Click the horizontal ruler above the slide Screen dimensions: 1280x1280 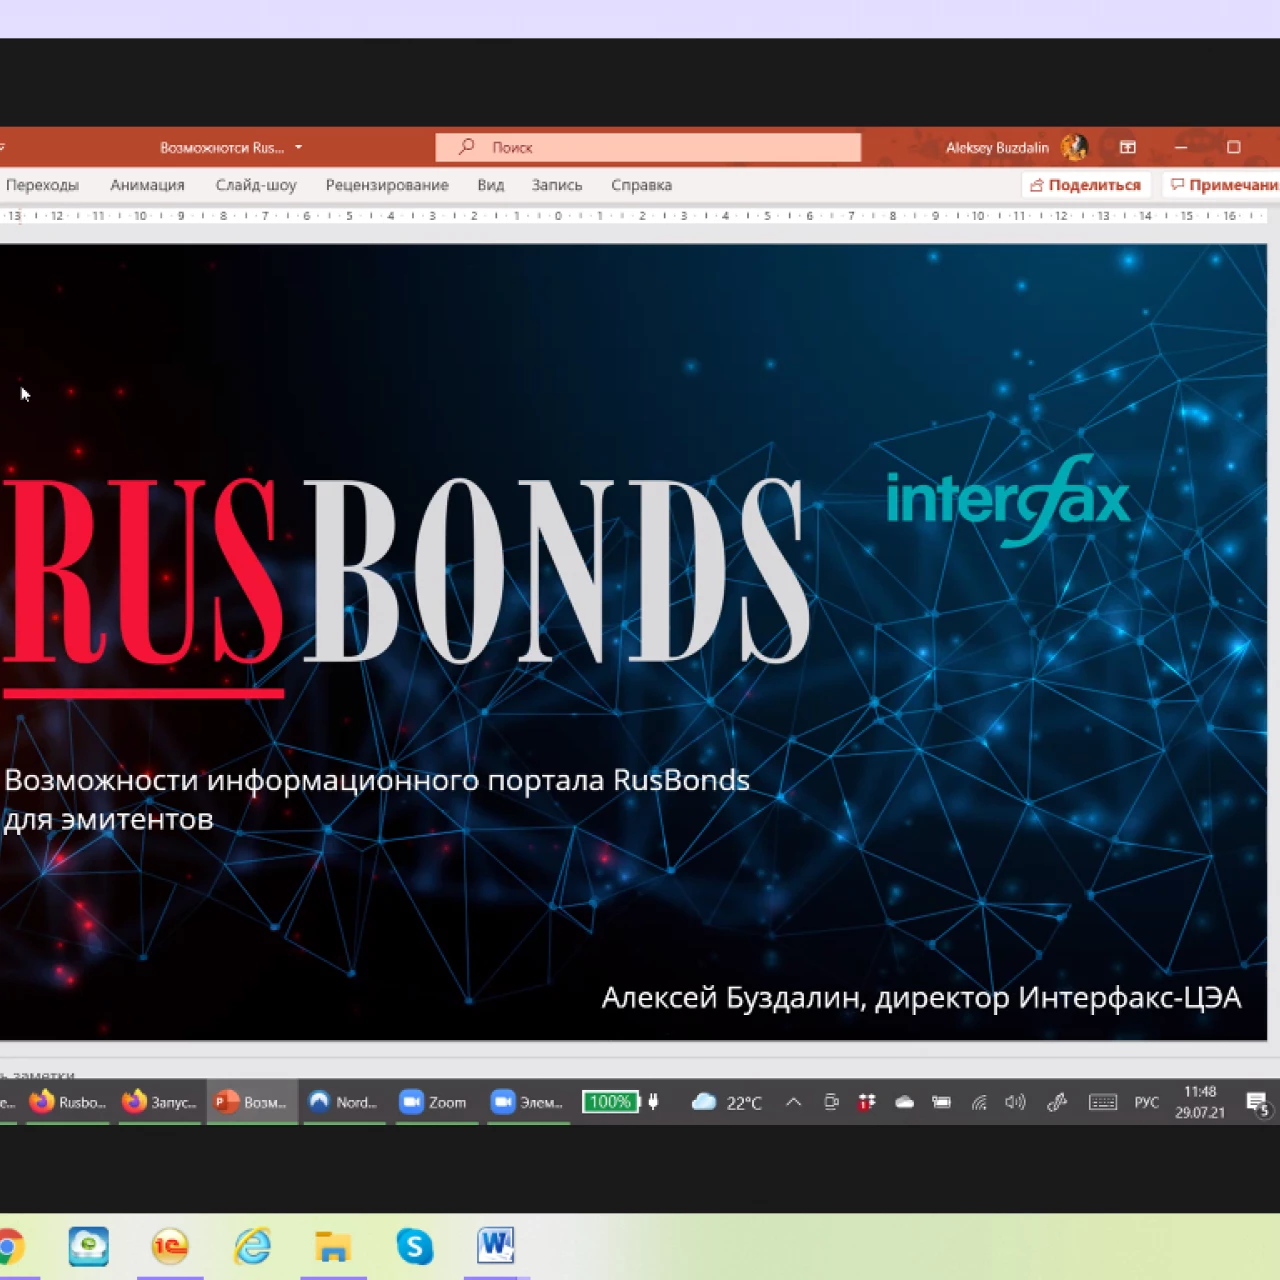(634, 215)
